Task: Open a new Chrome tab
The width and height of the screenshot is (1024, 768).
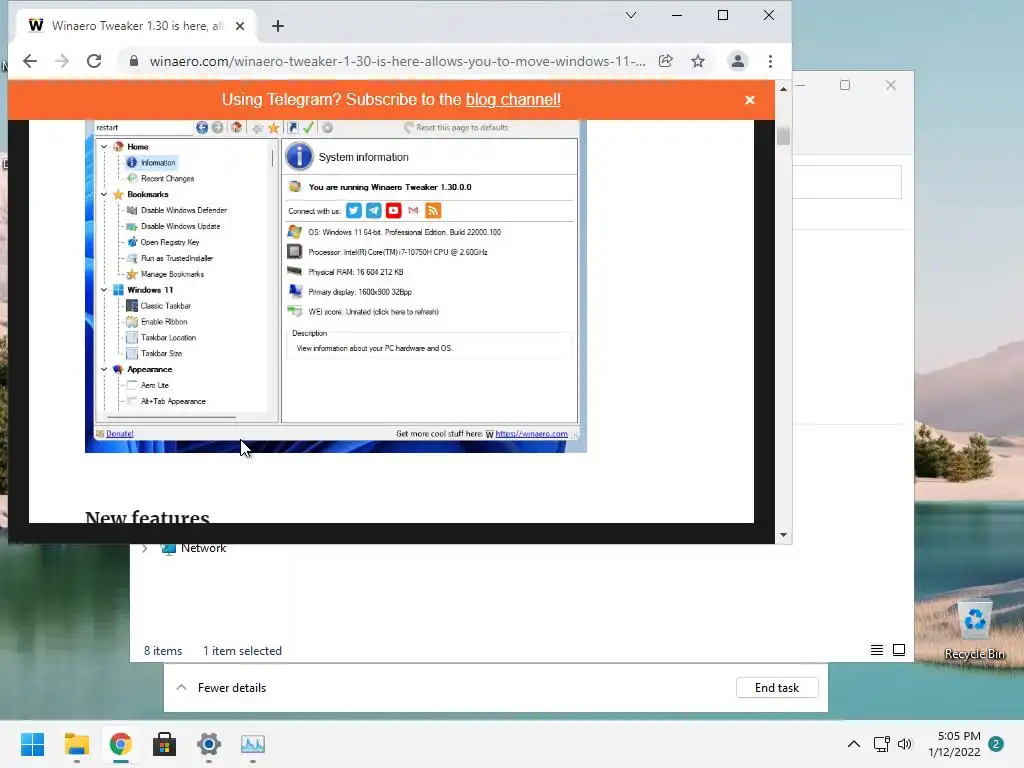Action: [278, 26]
